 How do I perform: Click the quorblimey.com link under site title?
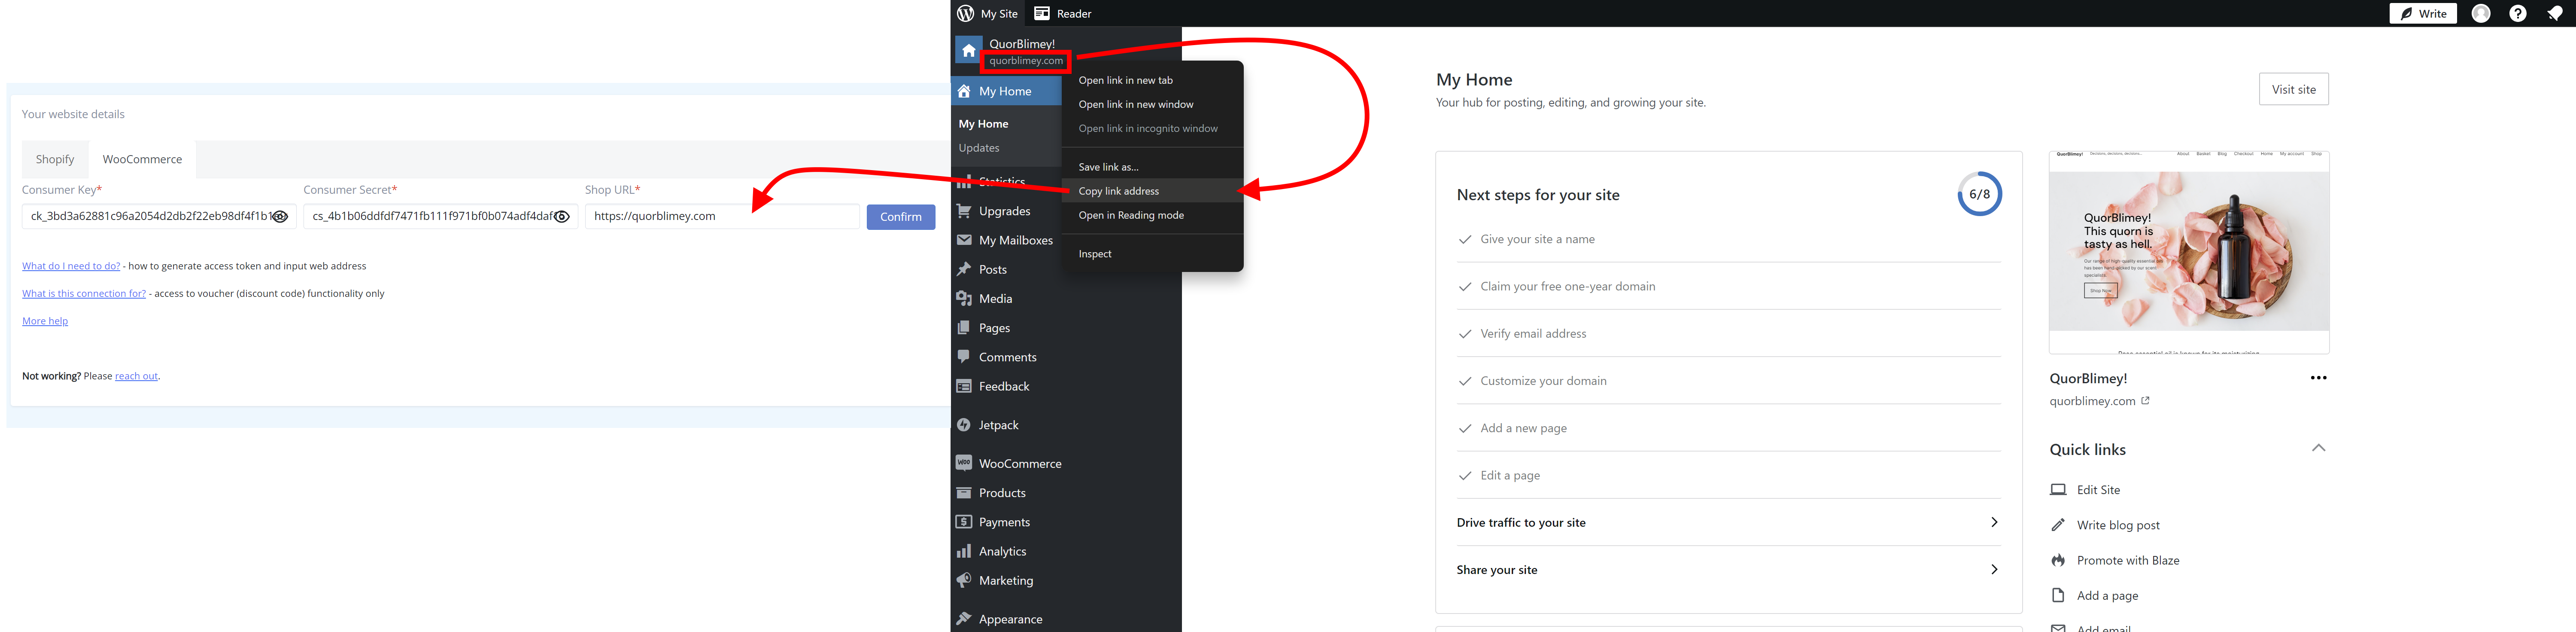click(1026, 61)
